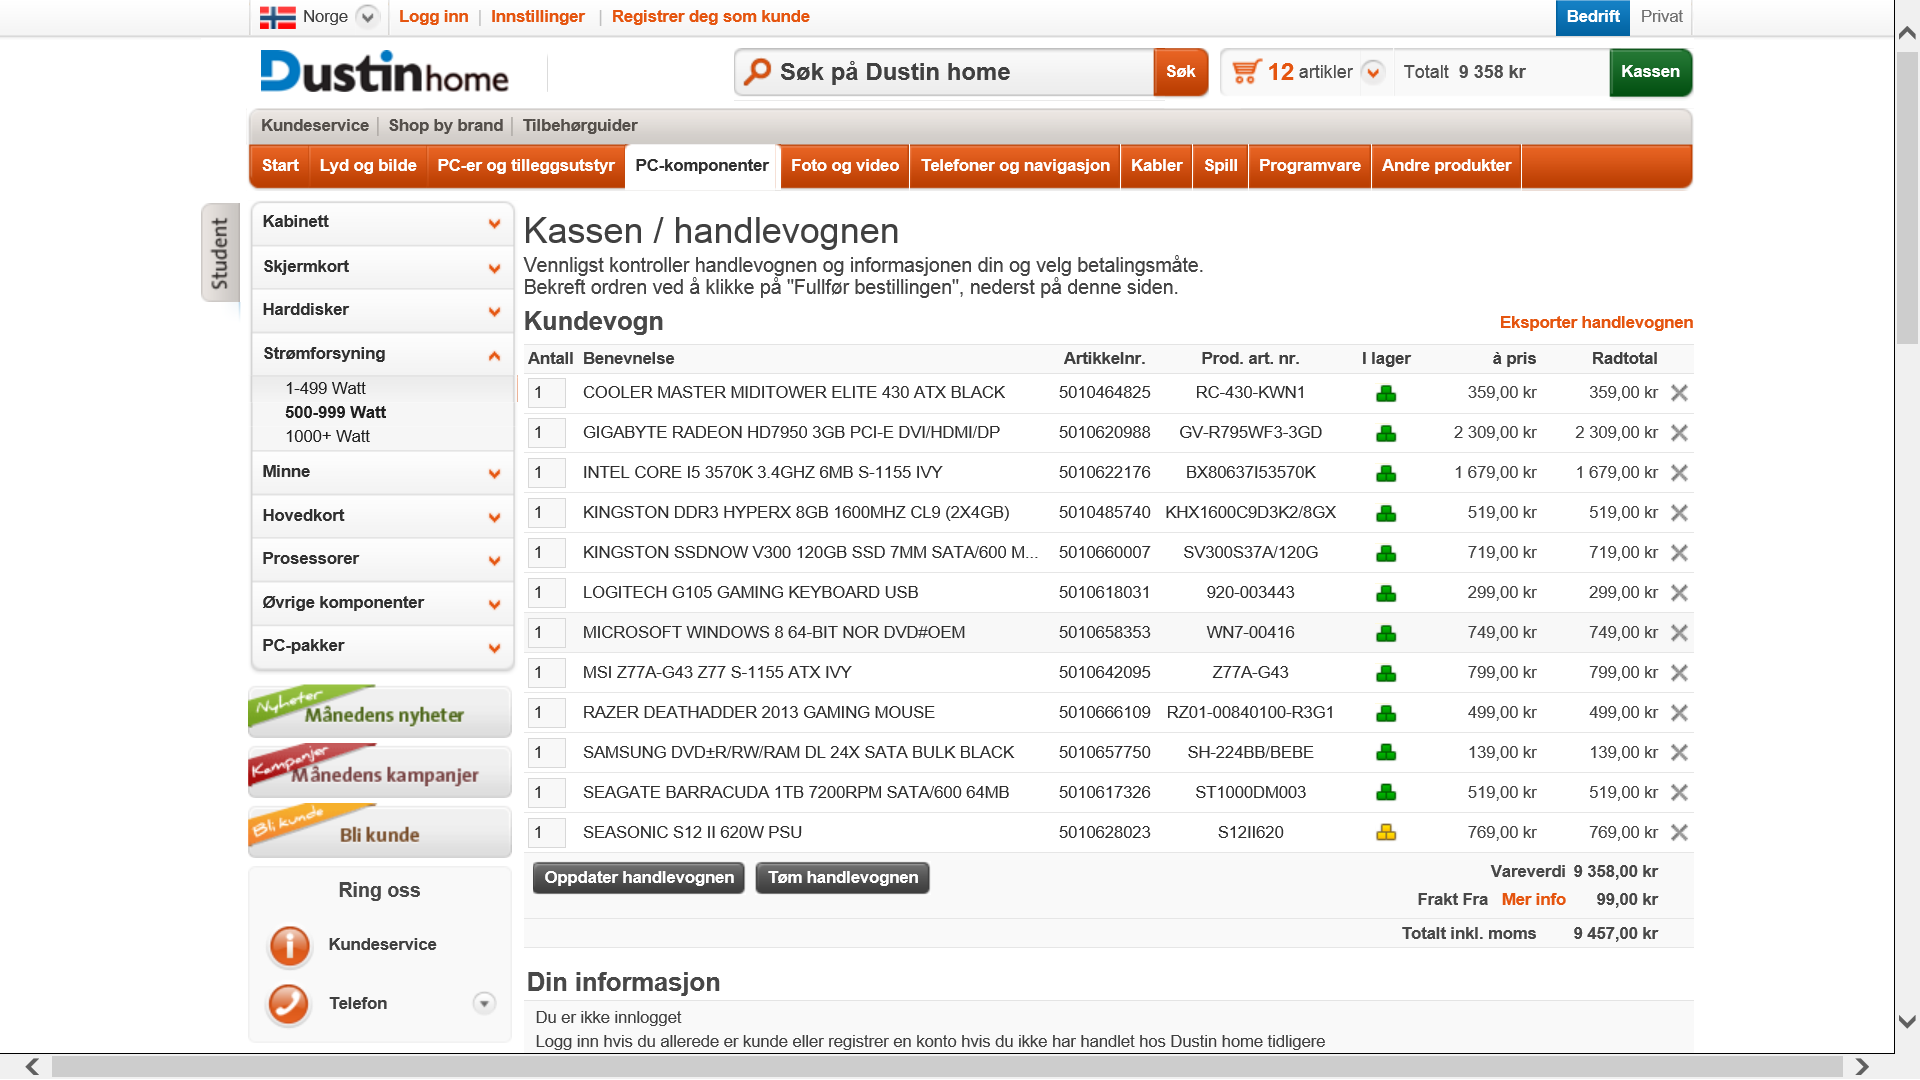The height and width of the screenshot is (1080, 1920).
Task: Switch to Bedrift customer type
Action: click(1593, 17)
